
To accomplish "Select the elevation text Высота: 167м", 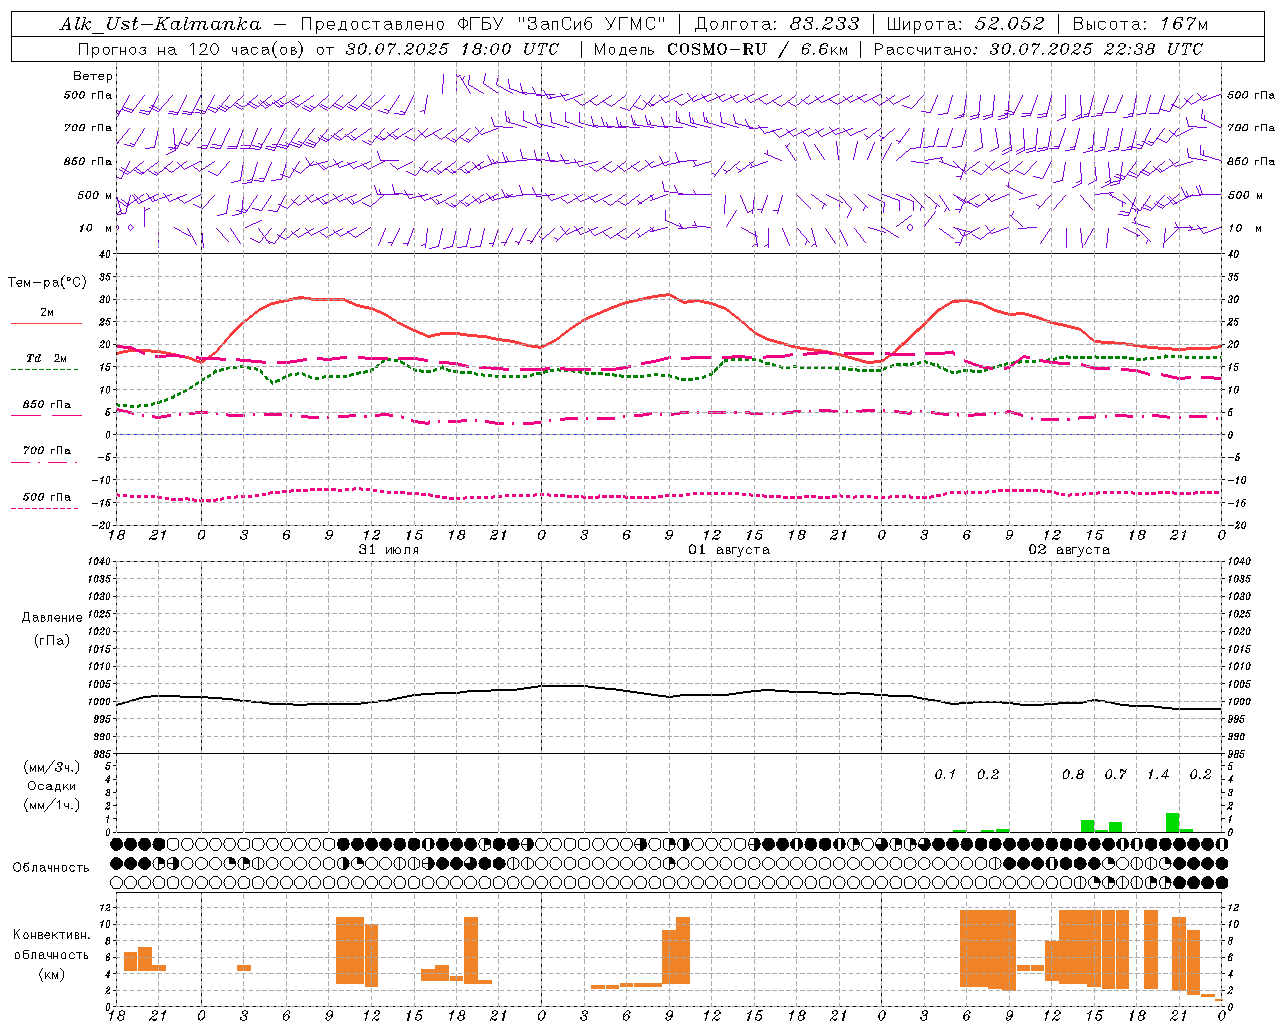I will [x=1140, y=24].
